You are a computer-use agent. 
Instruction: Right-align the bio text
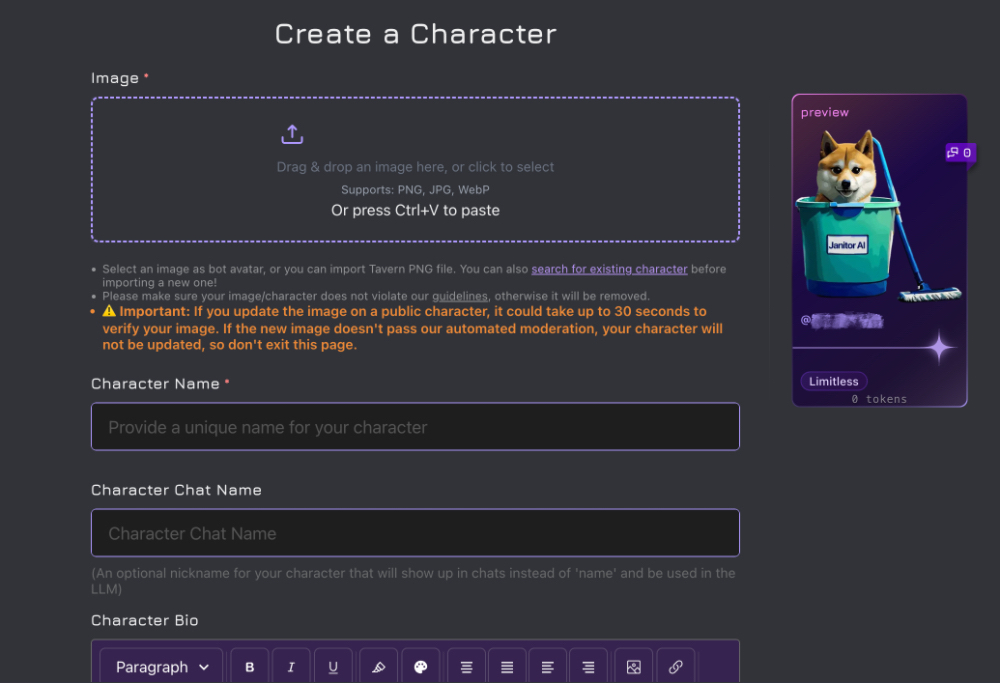pos(588,667)
